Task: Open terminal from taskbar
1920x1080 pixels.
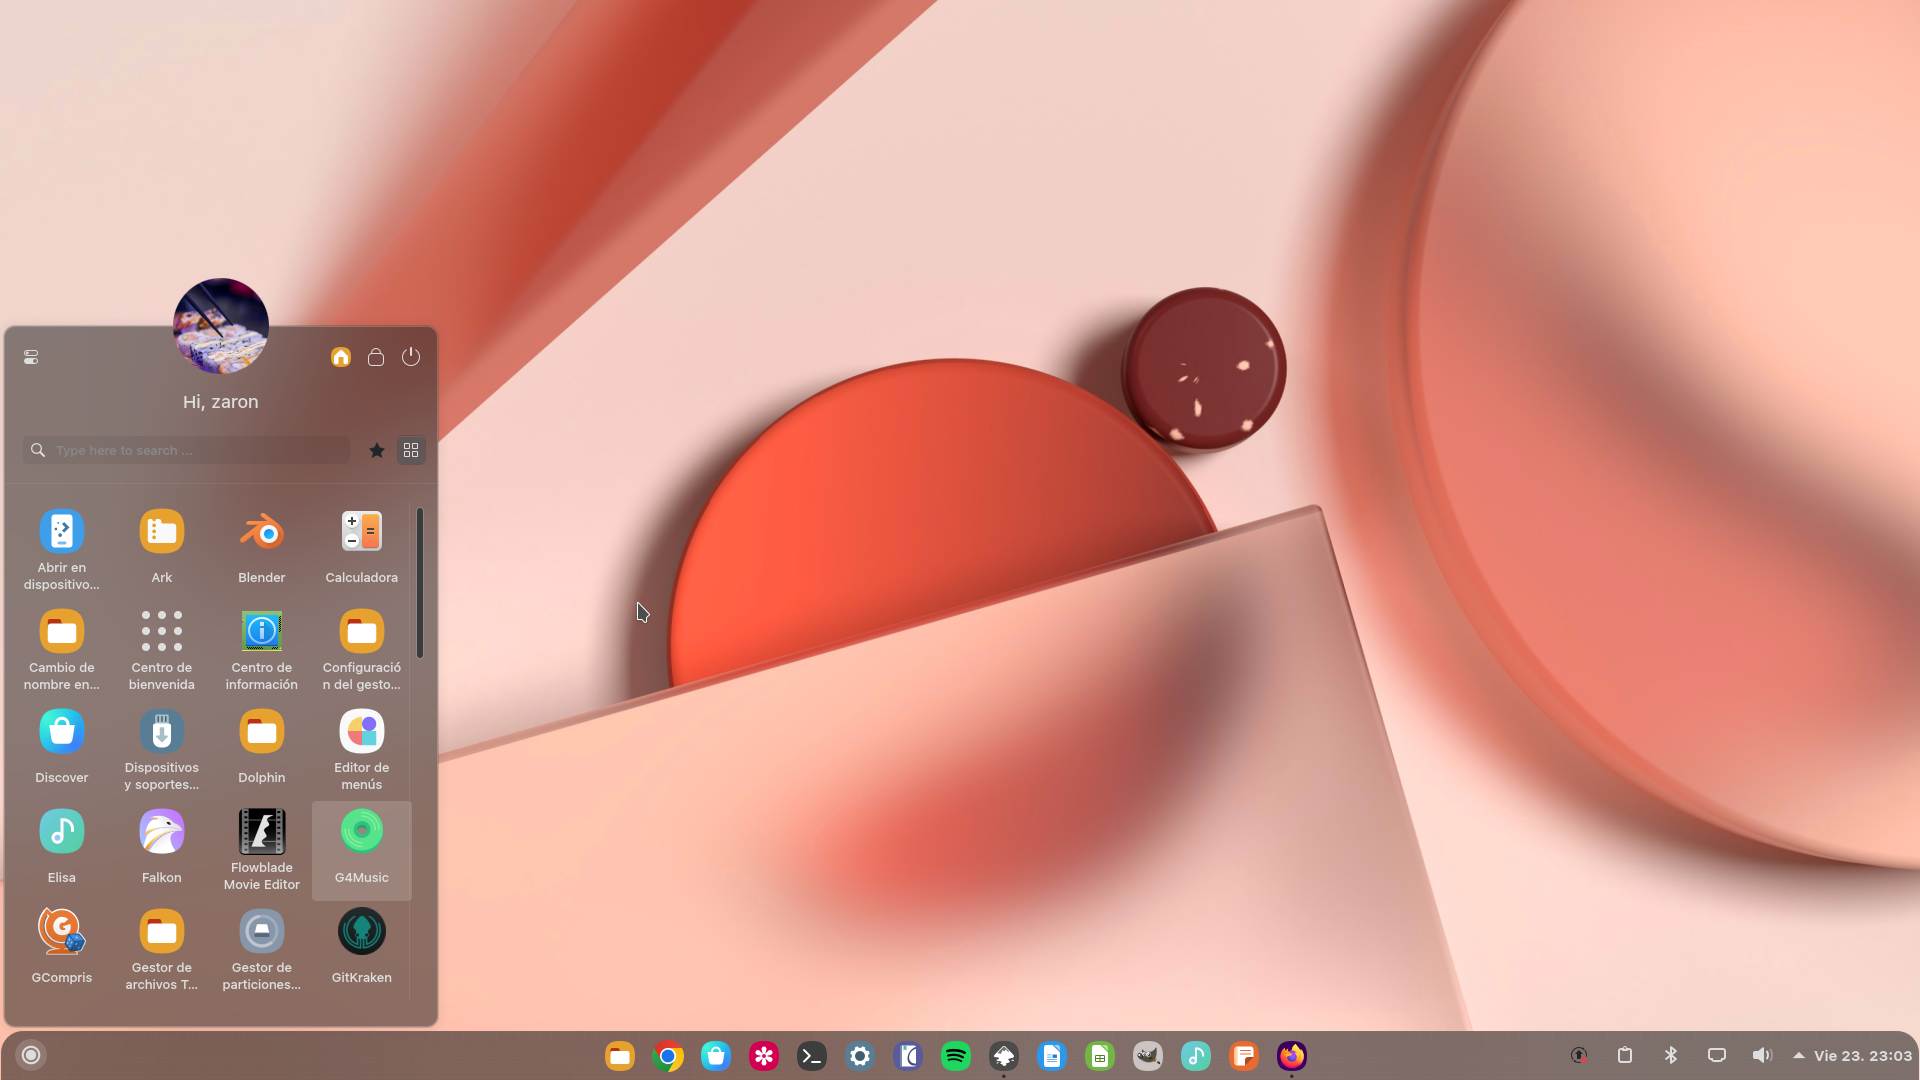Action: pyautogui.click(x=812, y=1056)
